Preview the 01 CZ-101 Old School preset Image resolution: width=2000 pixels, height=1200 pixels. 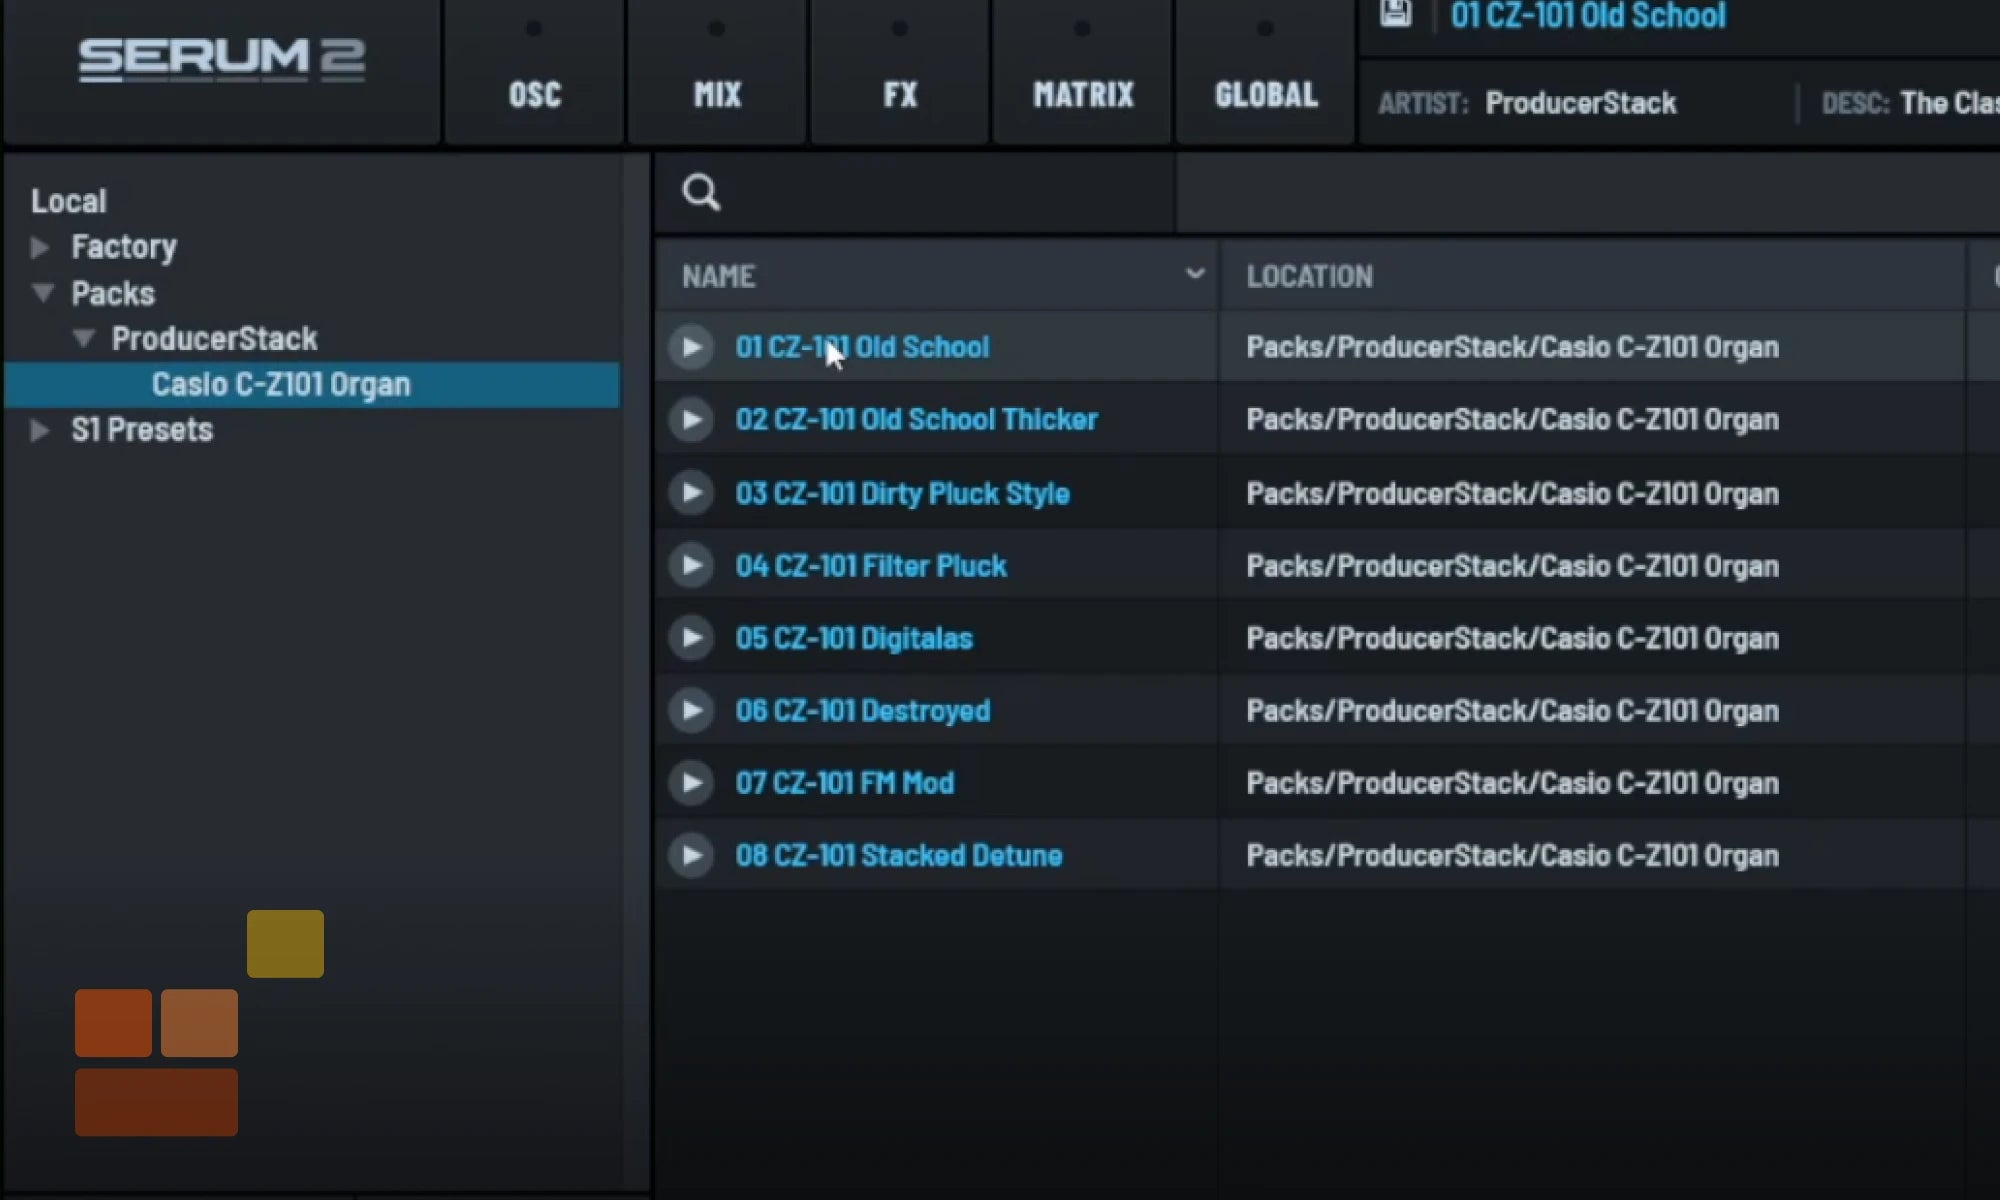coord(691,347)
